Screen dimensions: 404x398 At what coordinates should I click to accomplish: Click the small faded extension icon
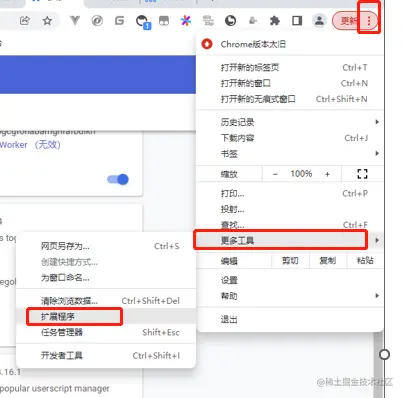point(253,21)
